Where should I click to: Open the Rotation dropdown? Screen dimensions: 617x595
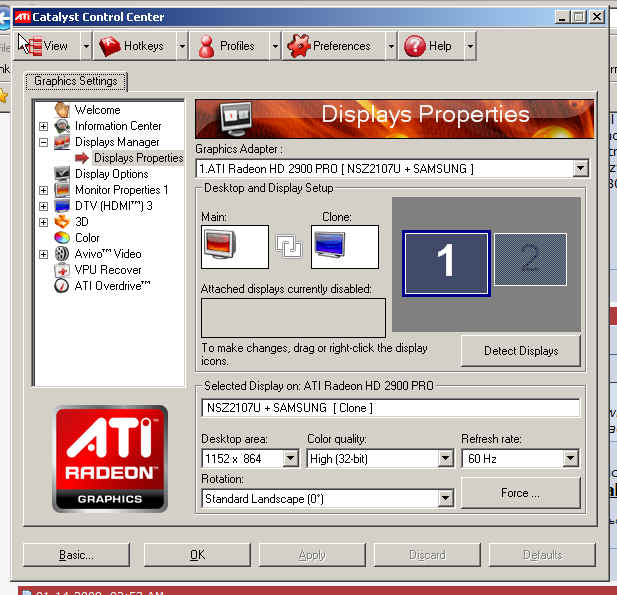tap(445, 499)
